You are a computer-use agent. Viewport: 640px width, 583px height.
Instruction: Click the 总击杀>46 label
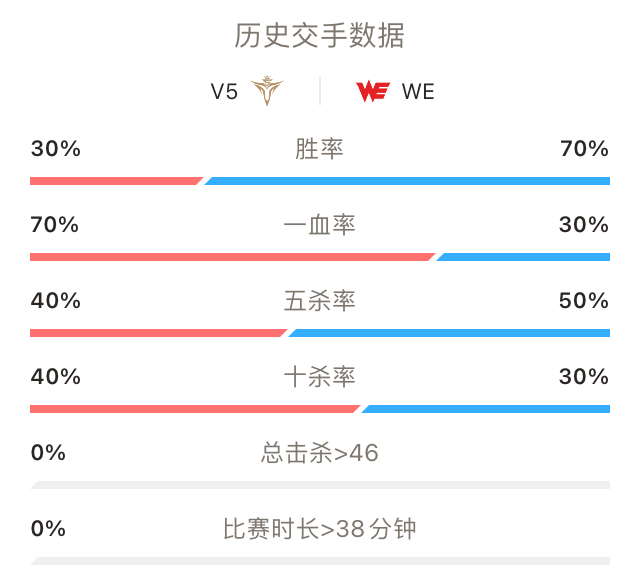tap(320, 453)
